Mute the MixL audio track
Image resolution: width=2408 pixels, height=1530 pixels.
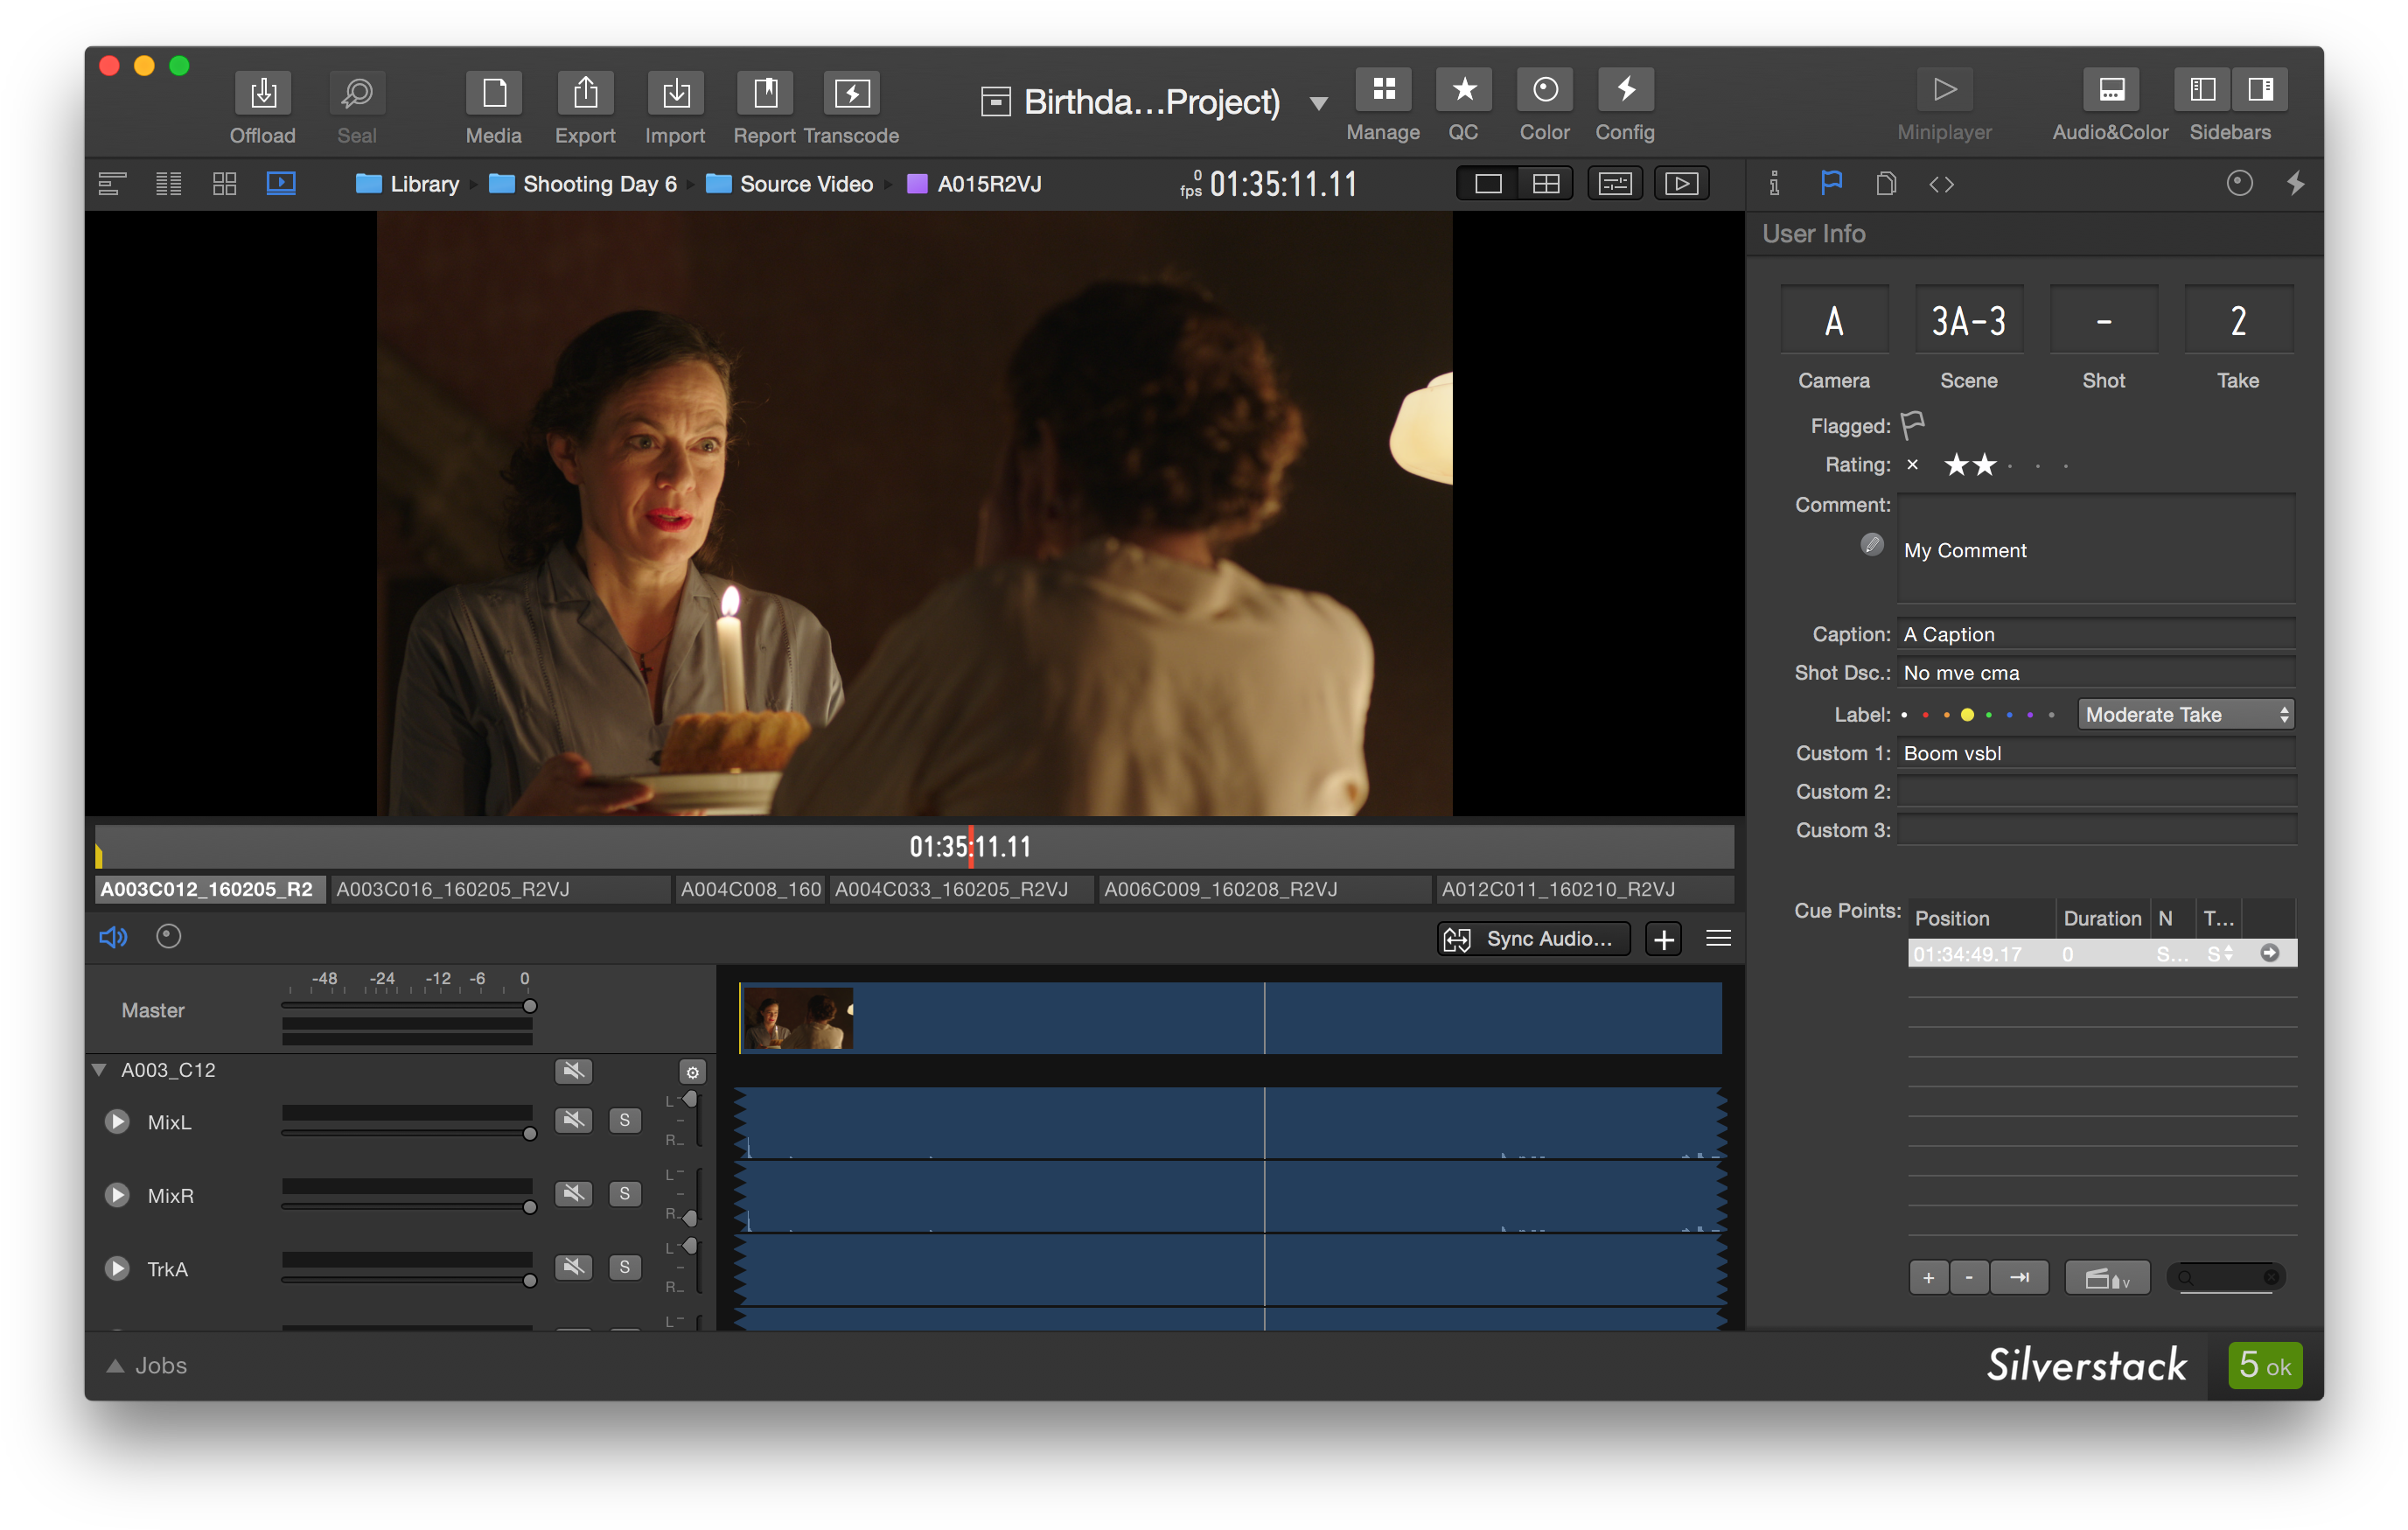(573, 1120)
